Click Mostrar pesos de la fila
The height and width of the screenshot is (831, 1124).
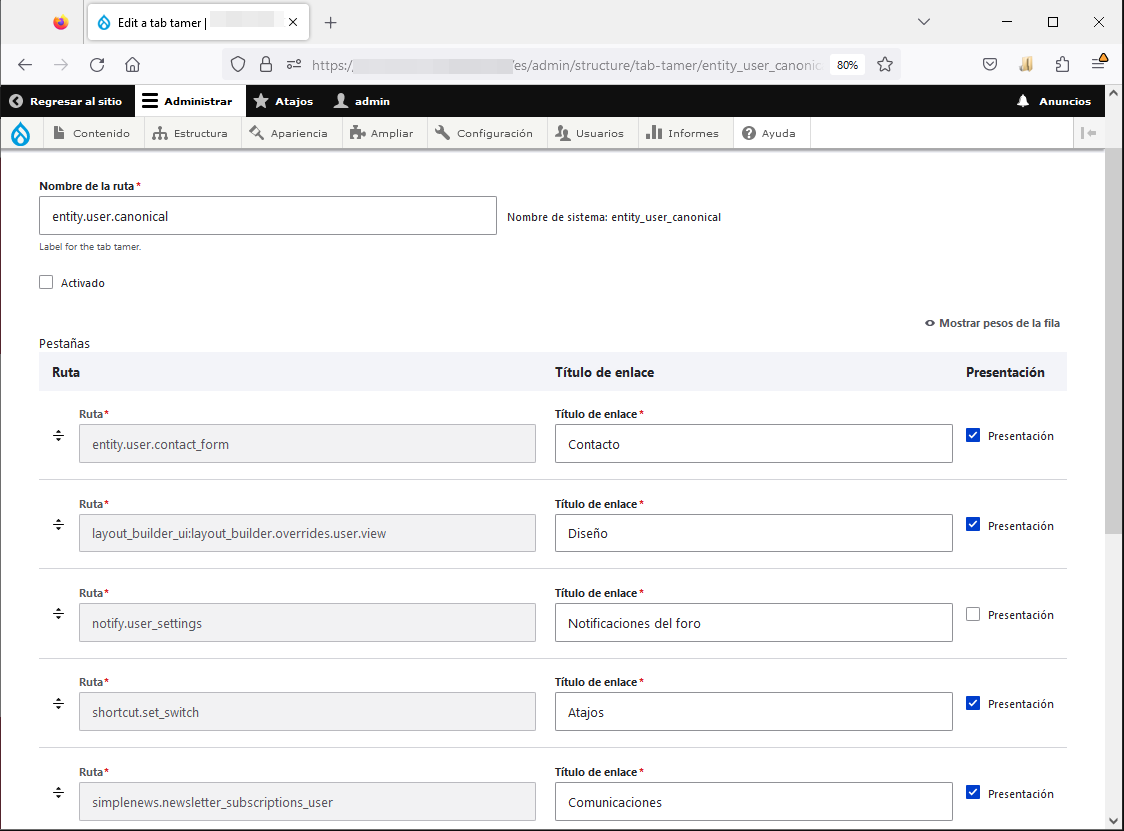point(992,323)
